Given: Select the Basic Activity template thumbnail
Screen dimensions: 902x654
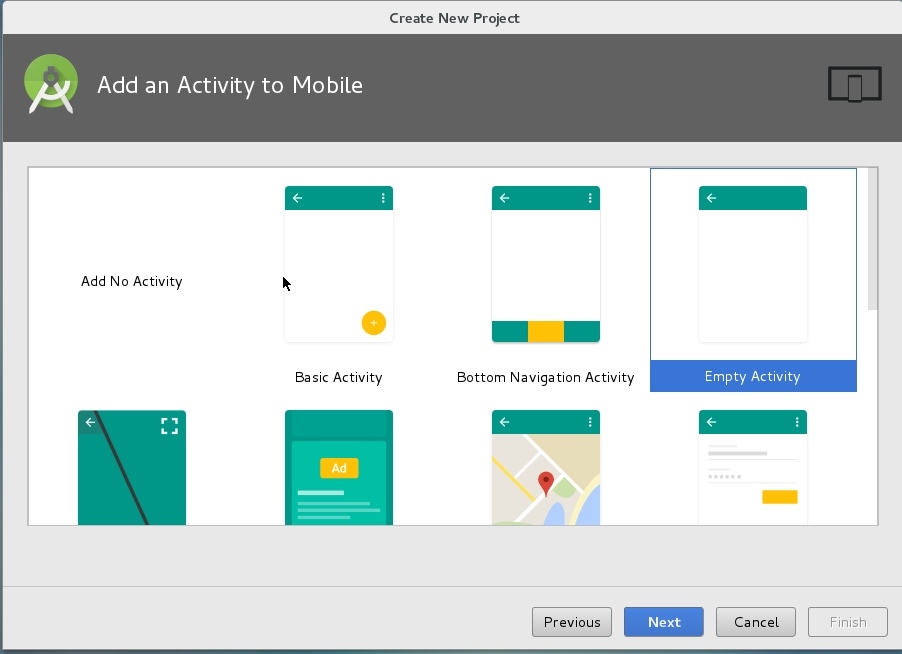Looking at the screenshot, I should (338, 265).
